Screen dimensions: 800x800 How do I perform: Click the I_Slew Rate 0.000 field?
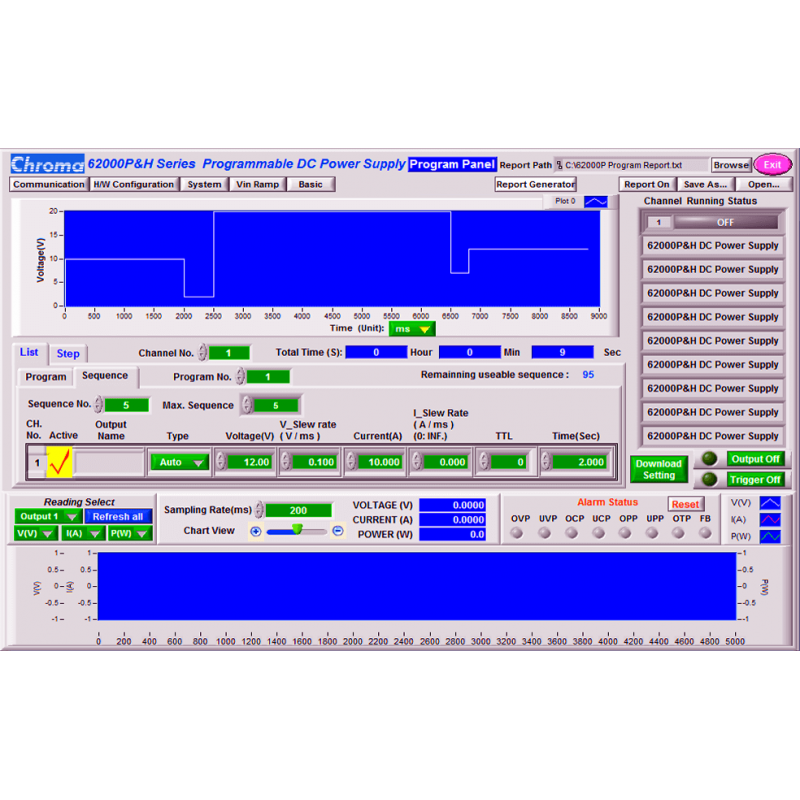(445, 462)
